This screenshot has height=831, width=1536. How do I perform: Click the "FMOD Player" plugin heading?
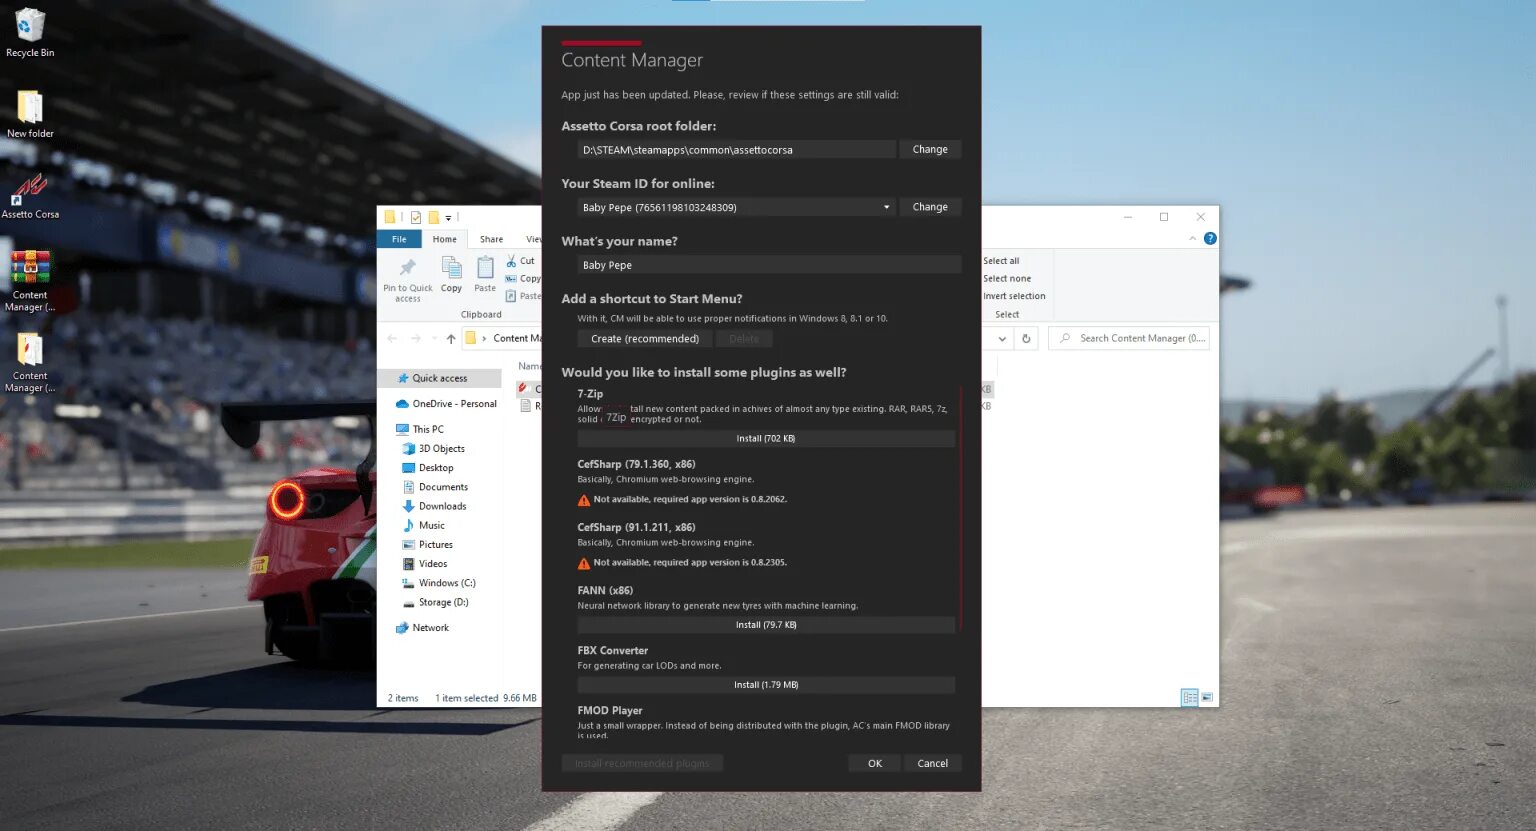(x=610, y=711)
